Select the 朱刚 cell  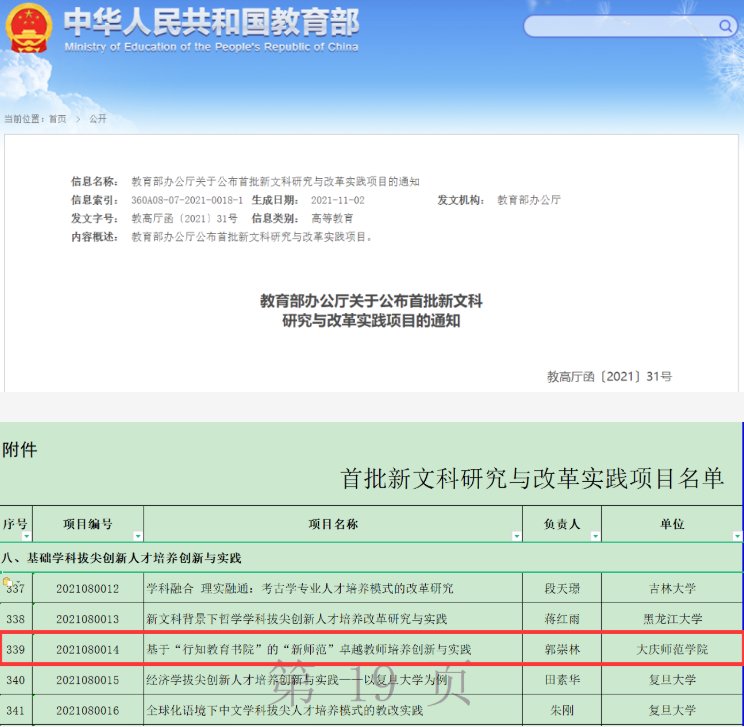[x=562, y=710]
